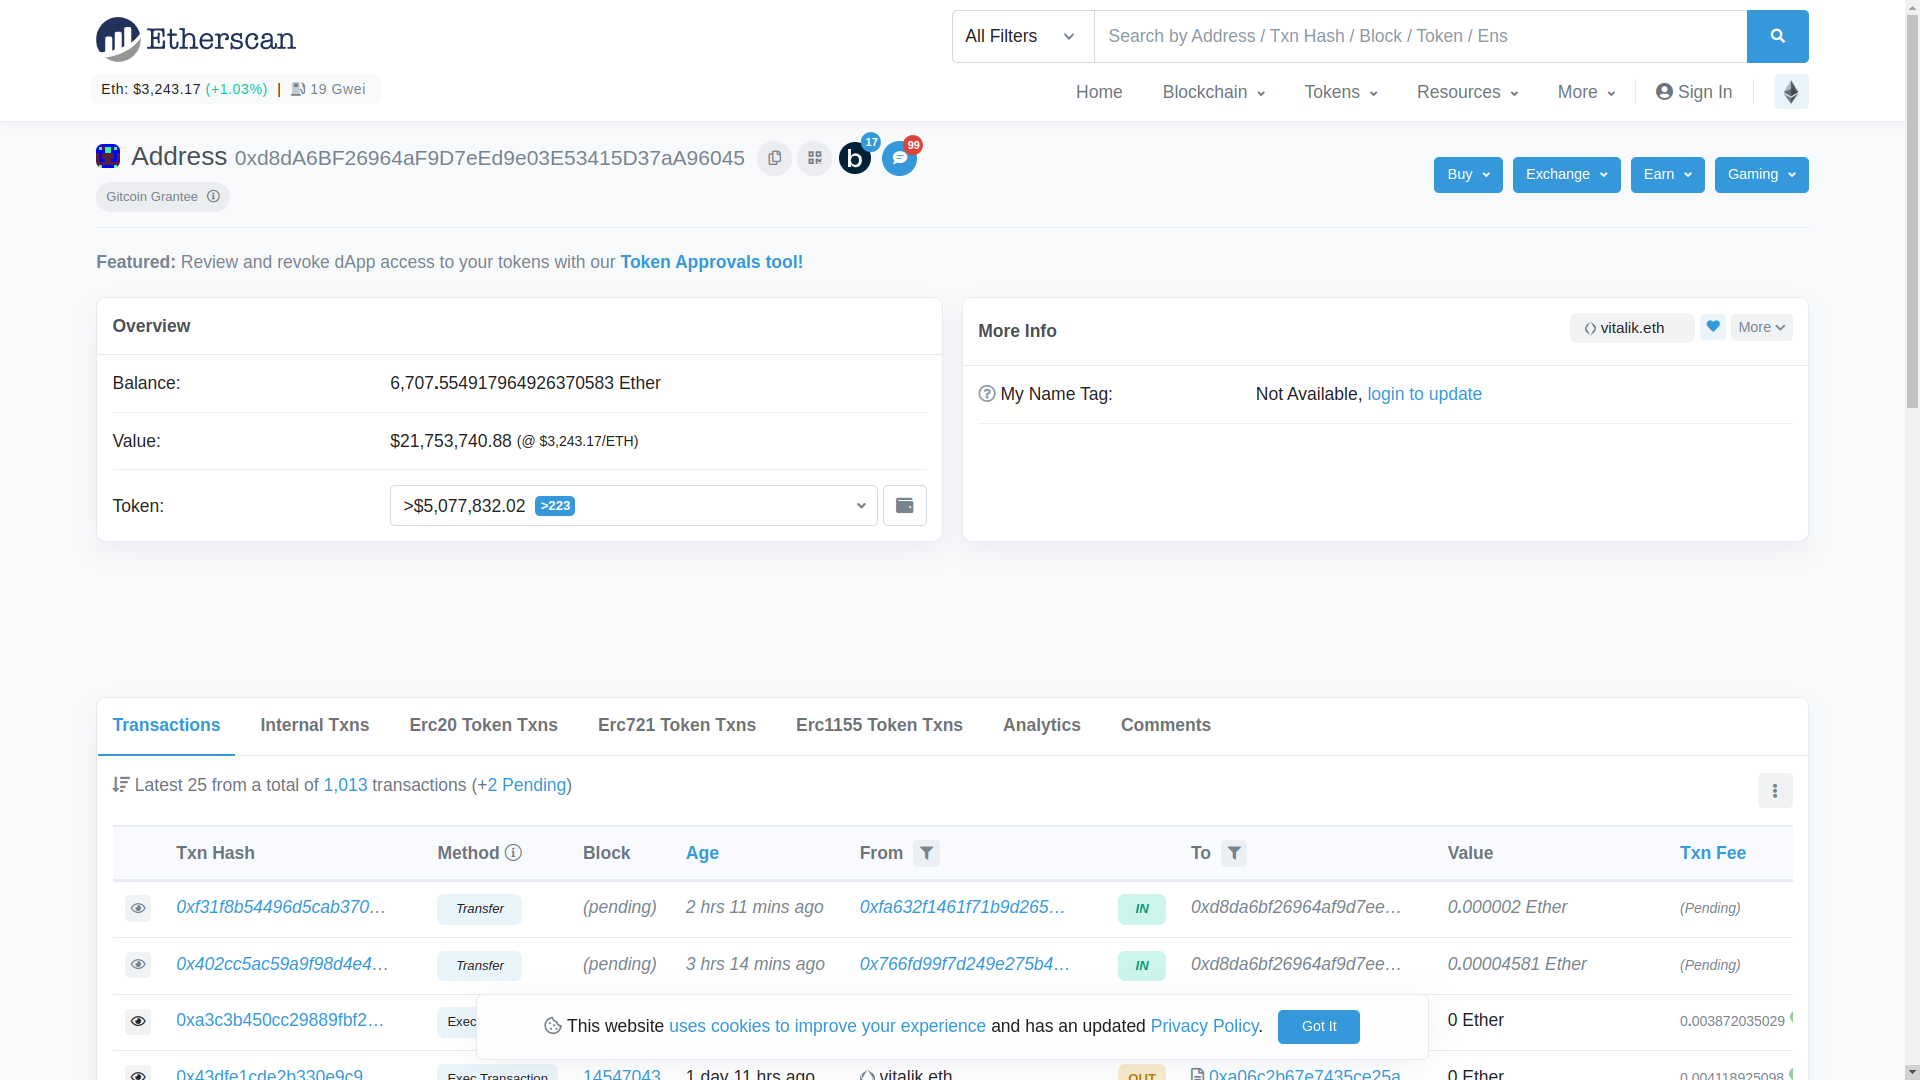Screen dimensions: 1920x1080
Task: Expand the Resources menu
Action: pyautogui.click(x=1467, y=92)
